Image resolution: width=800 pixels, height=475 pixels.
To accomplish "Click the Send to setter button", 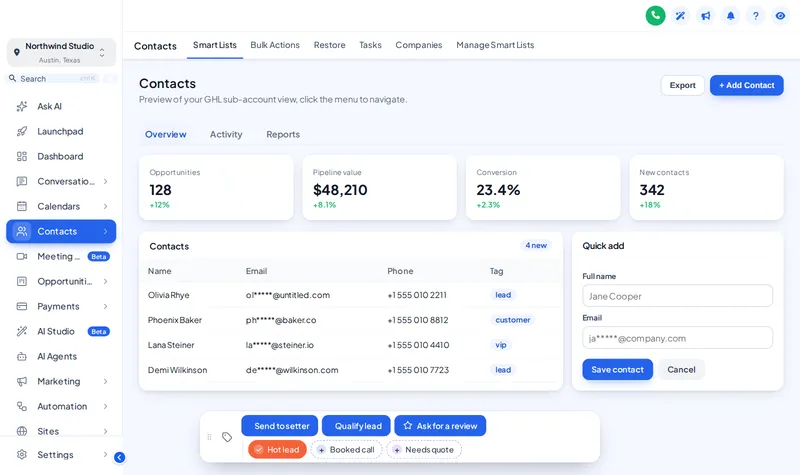I will tap(280, 426).
